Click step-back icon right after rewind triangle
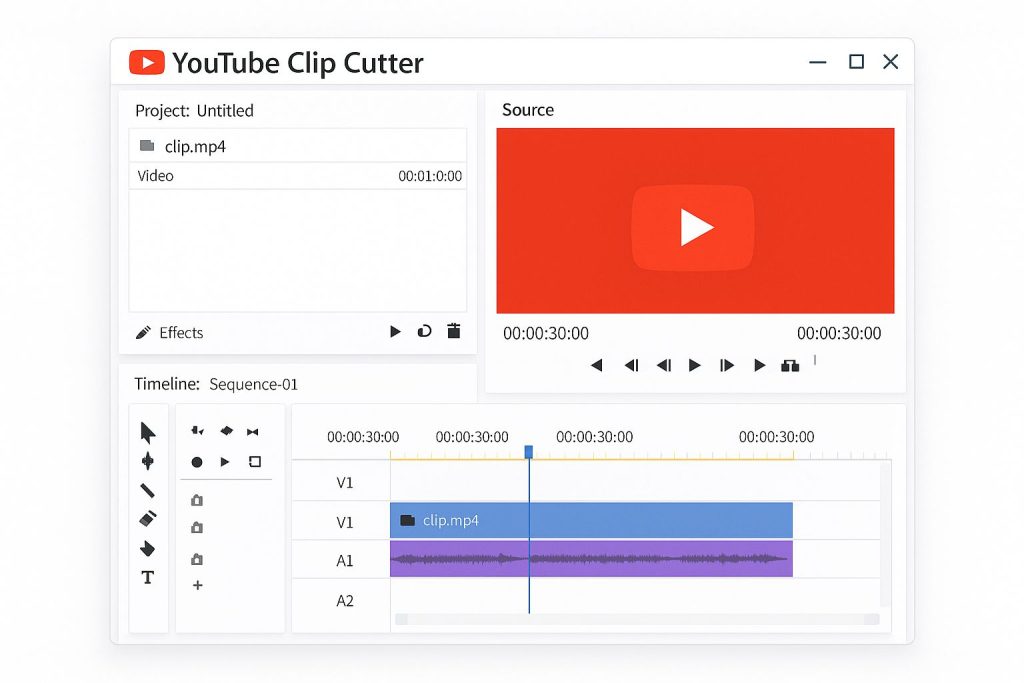 [x=631, y=365]
